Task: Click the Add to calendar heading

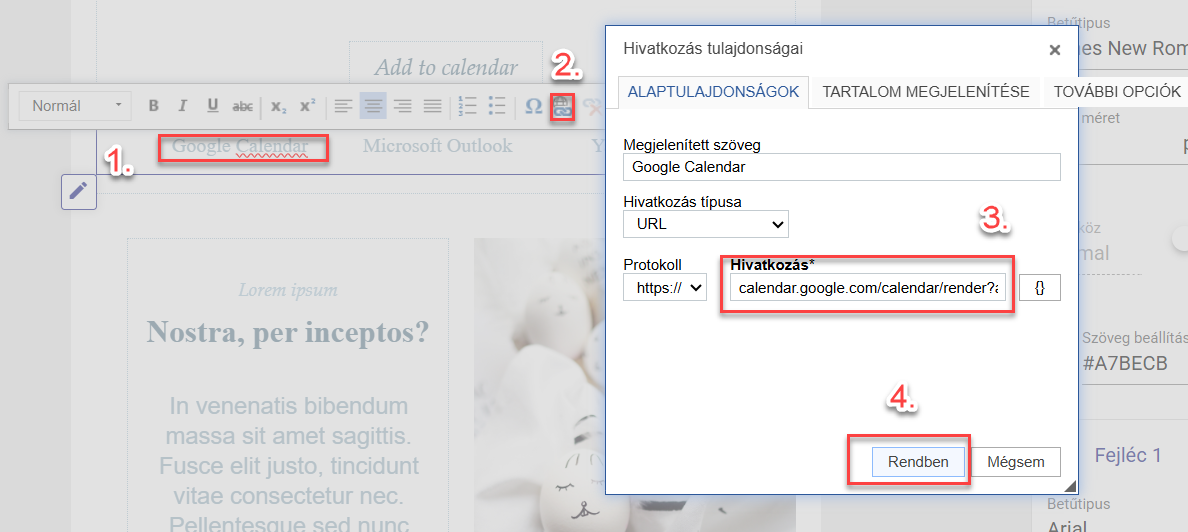Action: [x=446, y=67]
